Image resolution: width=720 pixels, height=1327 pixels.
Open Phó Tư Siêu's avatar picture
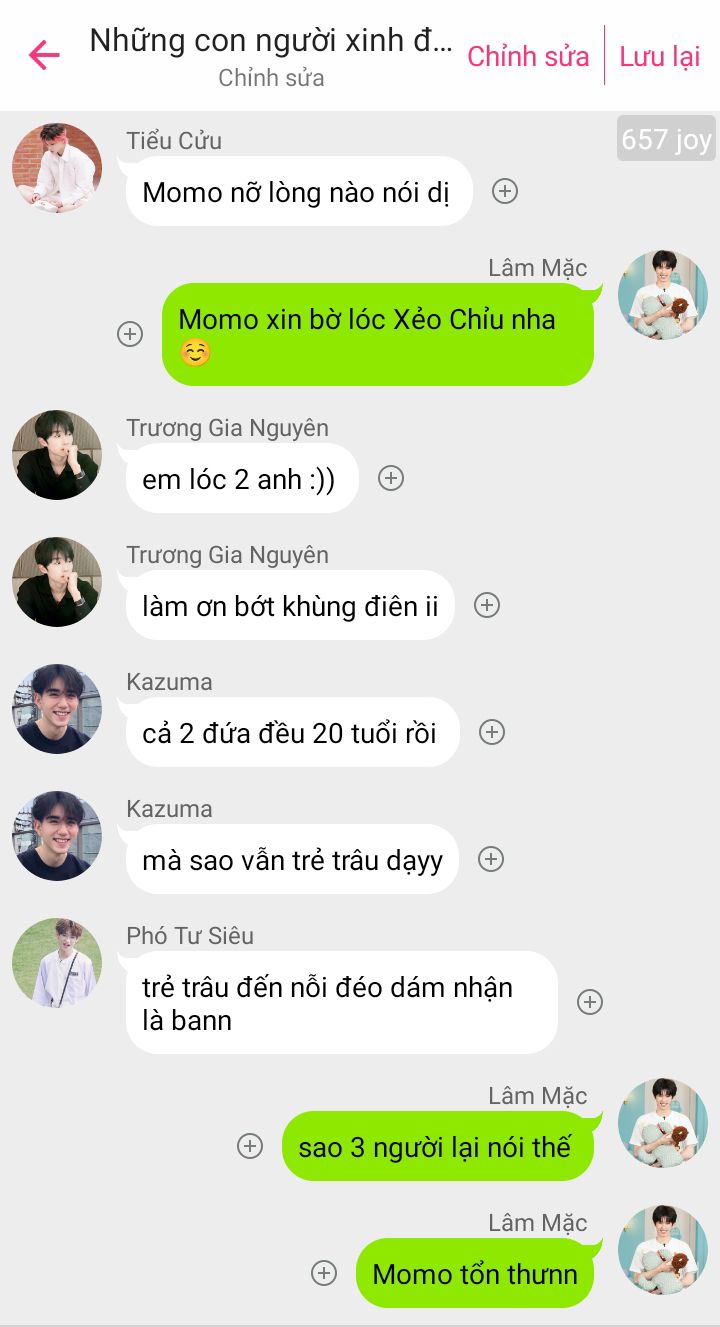(57, 963)
